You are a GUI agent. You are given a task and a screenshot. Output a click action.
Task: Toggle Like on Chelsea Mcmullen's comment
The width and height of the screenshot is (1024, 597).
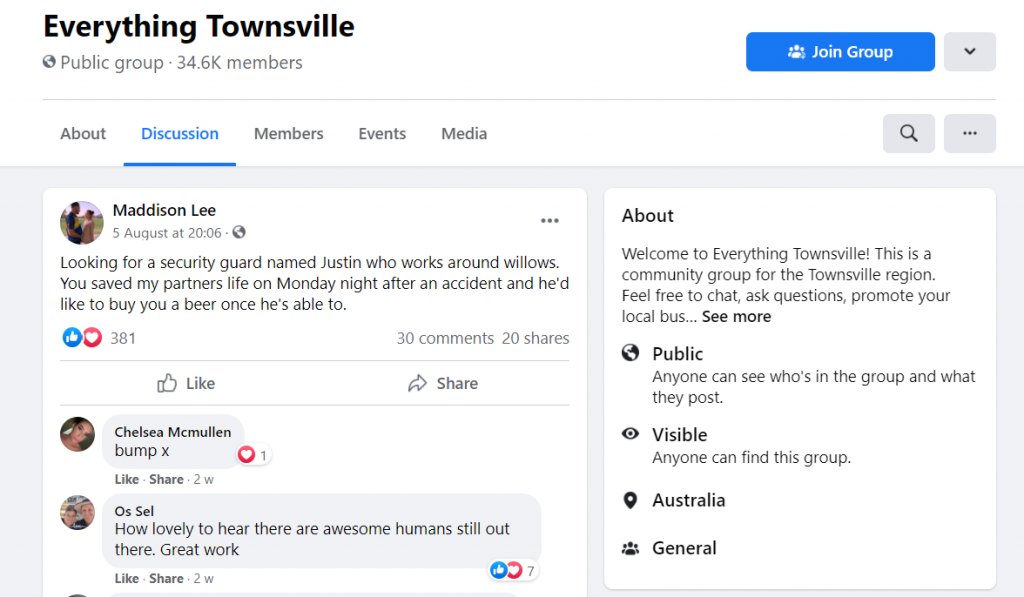(x=127, y=479)
